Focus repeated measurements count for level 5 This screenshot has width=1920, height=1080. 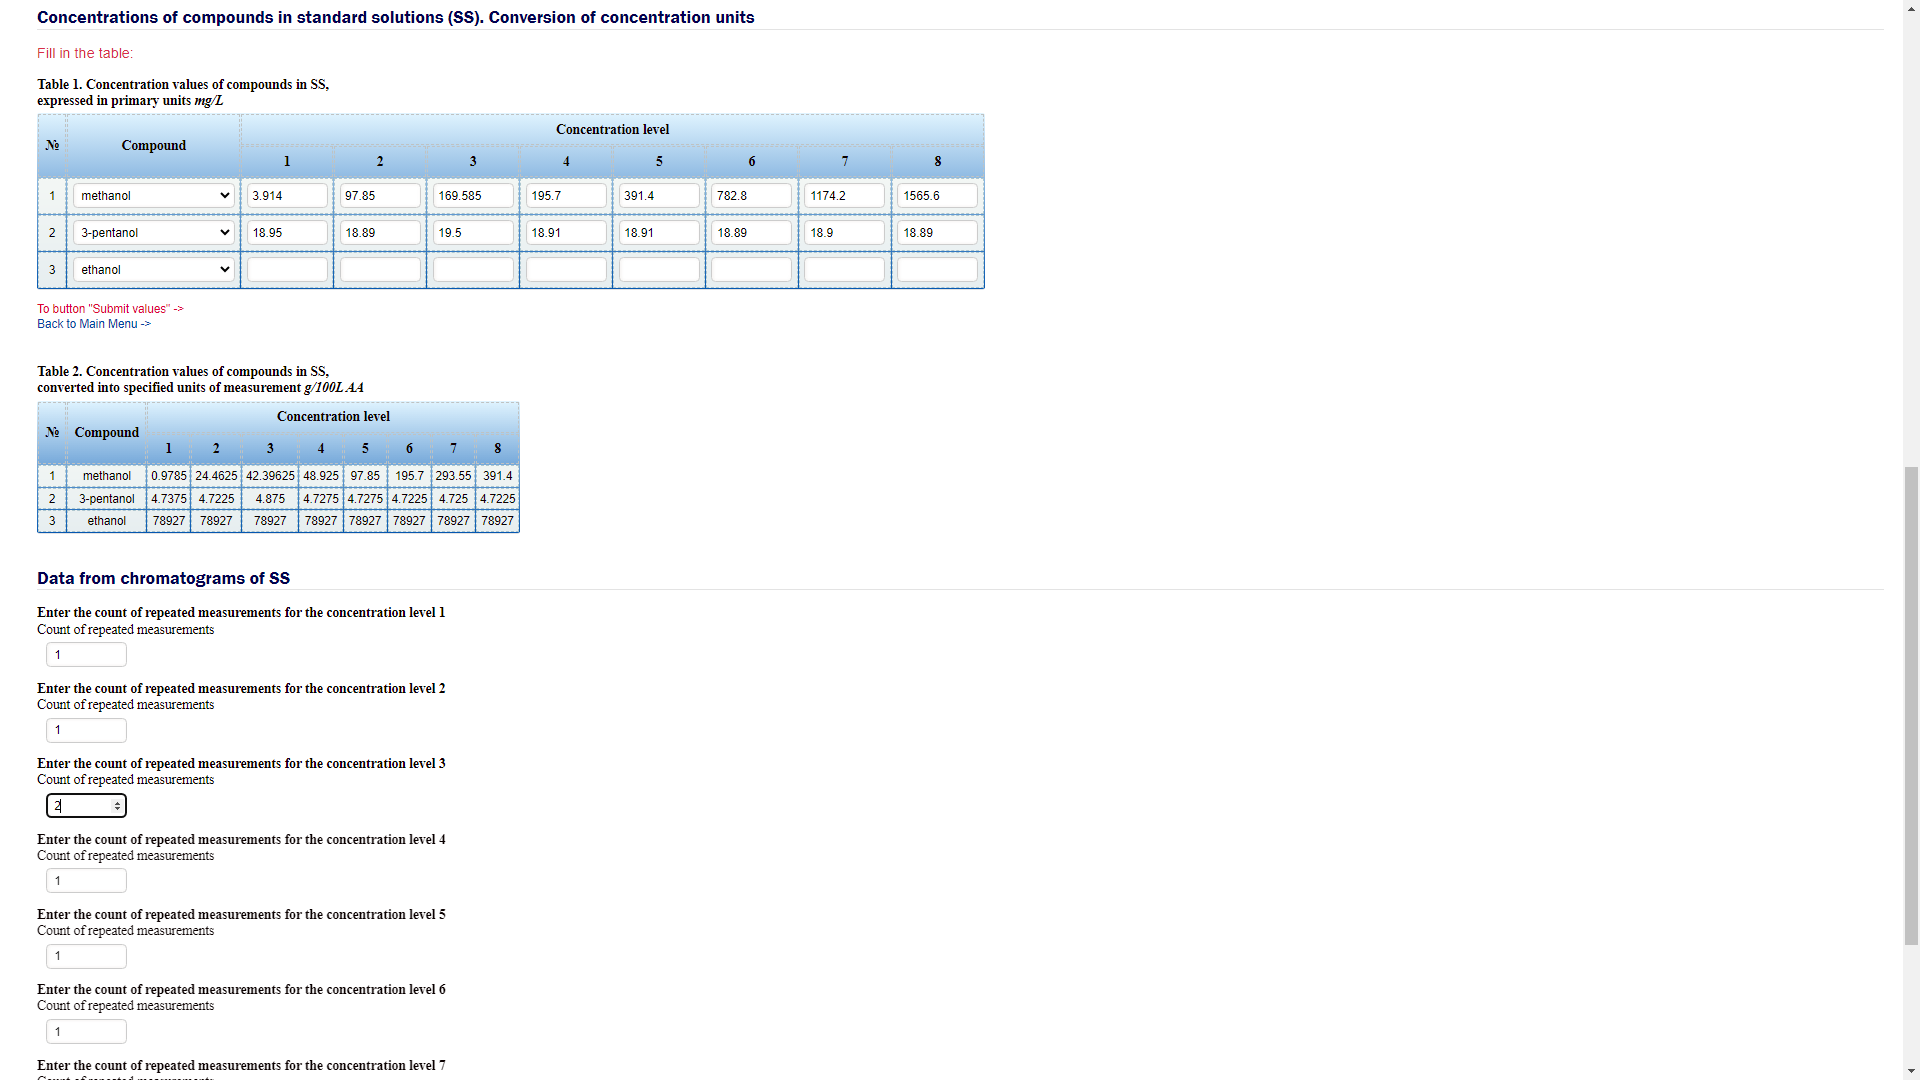[86, 956]
